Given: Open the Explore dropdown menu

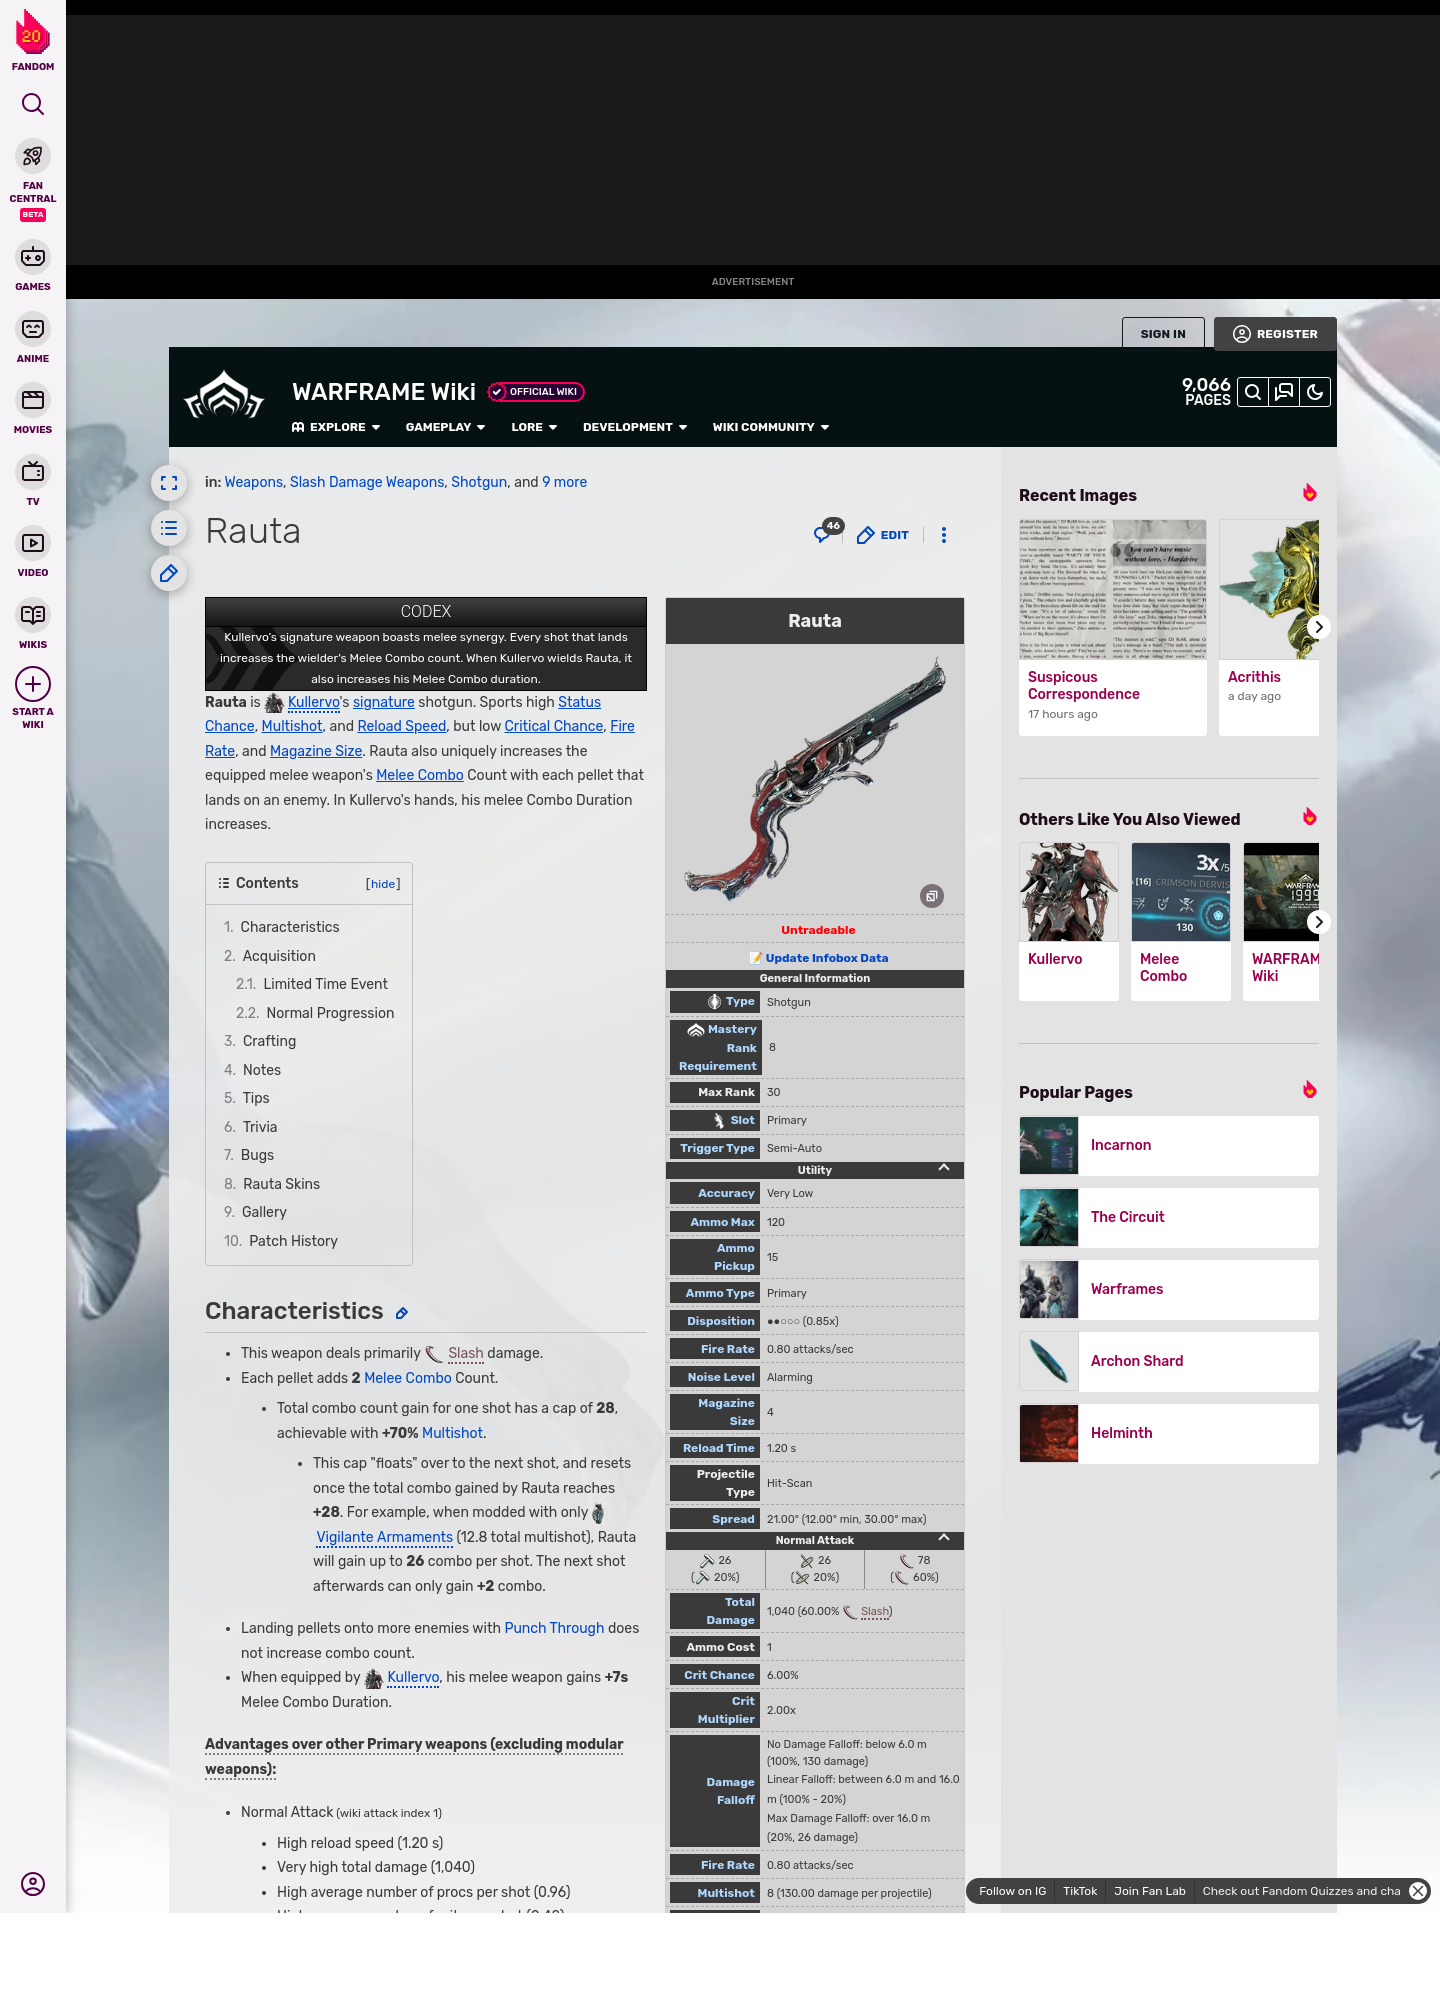Looking at the screenshot, I should click(x=336, y=427).
